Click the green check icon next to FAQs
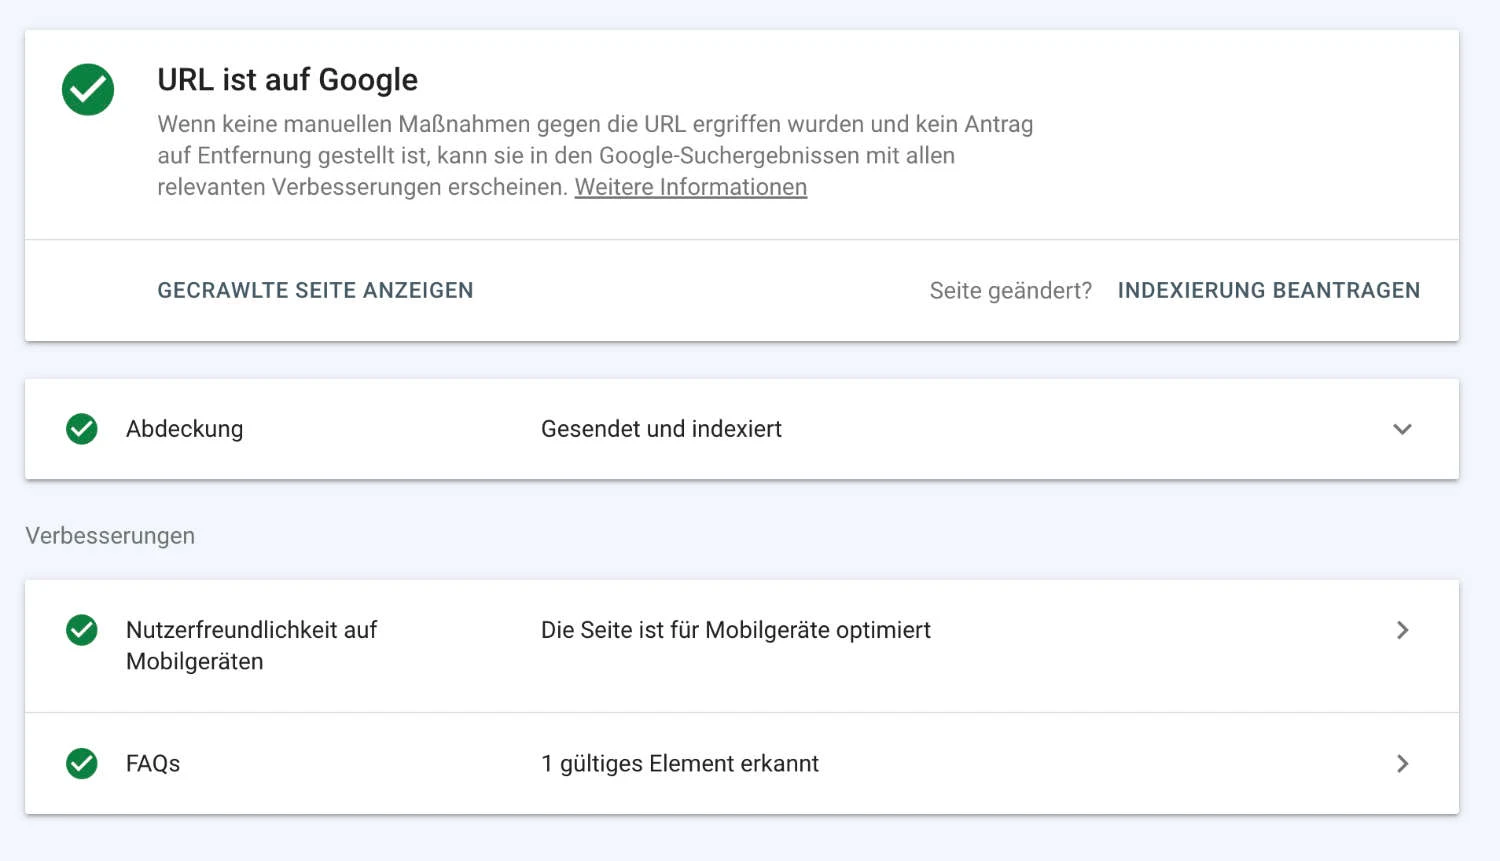 [82, 764]
